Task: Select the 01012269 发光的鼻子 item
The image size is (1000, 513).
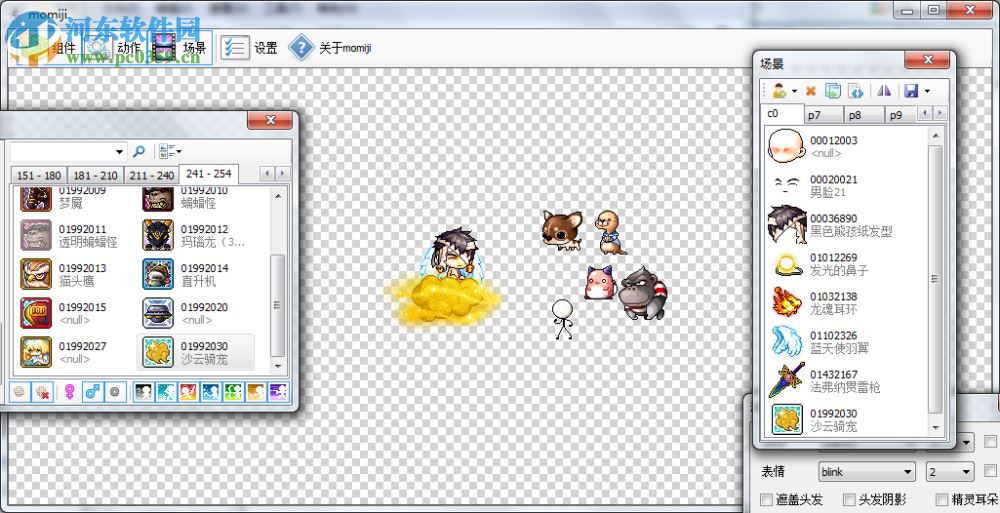Action: [846, 264]
